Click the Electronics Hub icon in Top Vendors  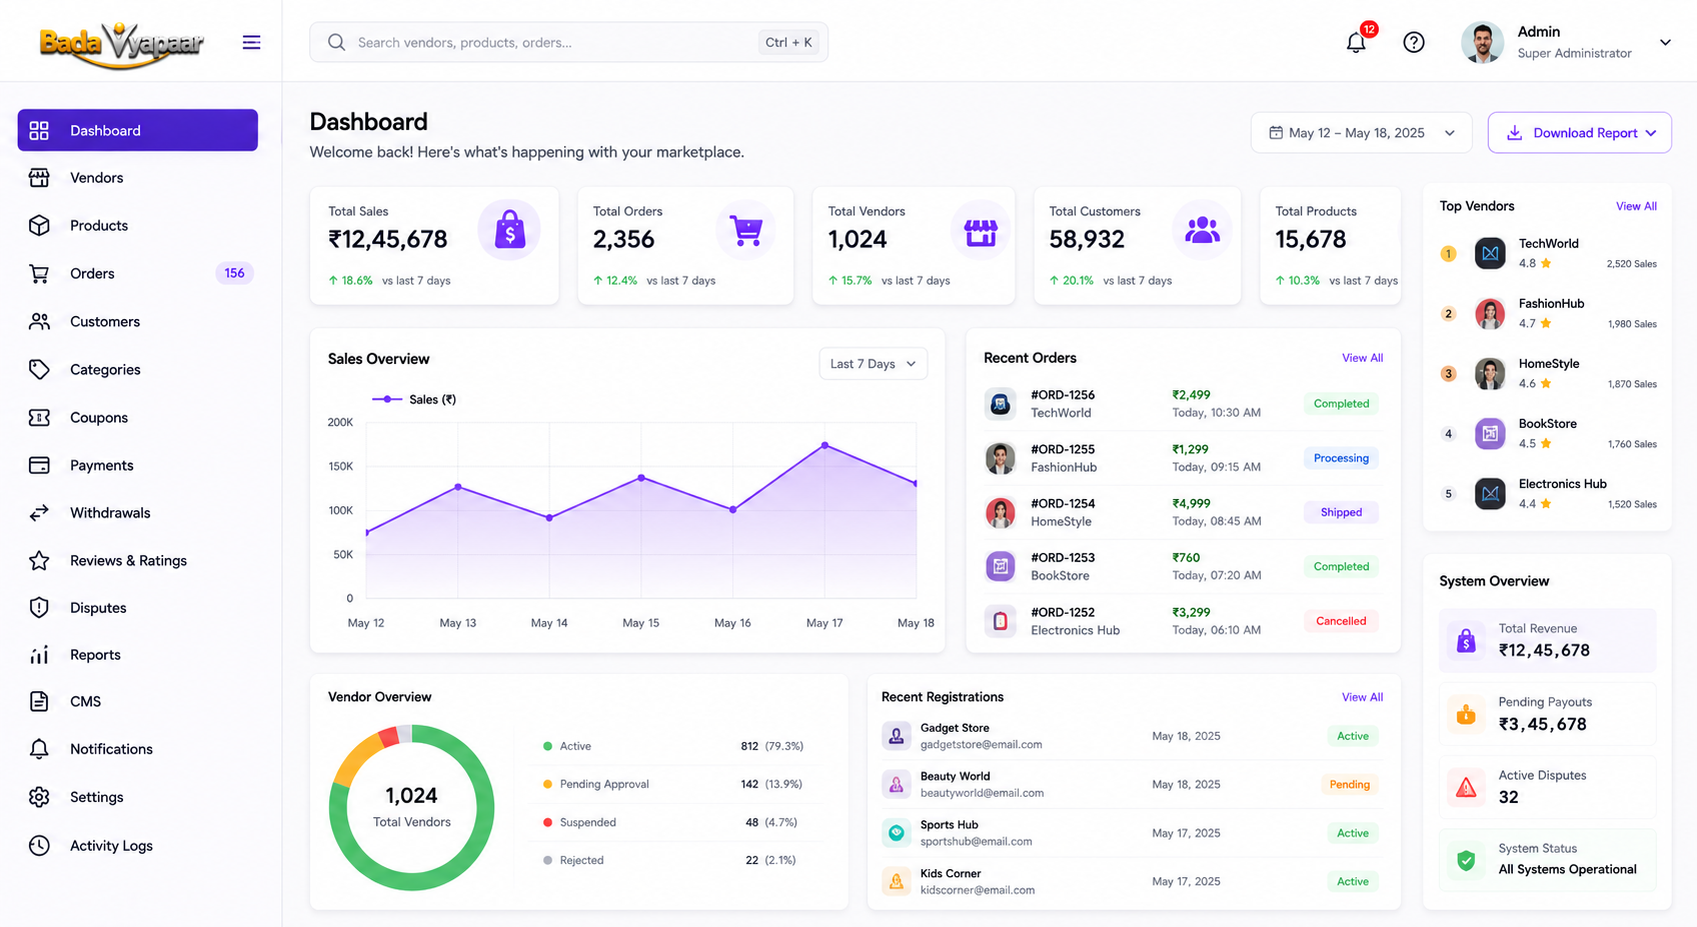coord(1490,494)
